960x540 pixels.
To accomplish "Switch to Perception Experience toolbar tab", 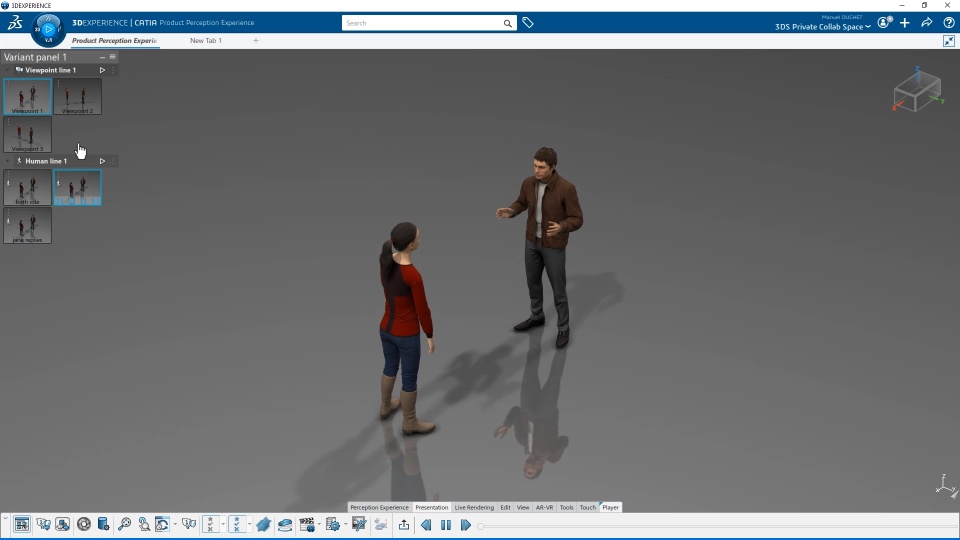I will click(379, 508).
